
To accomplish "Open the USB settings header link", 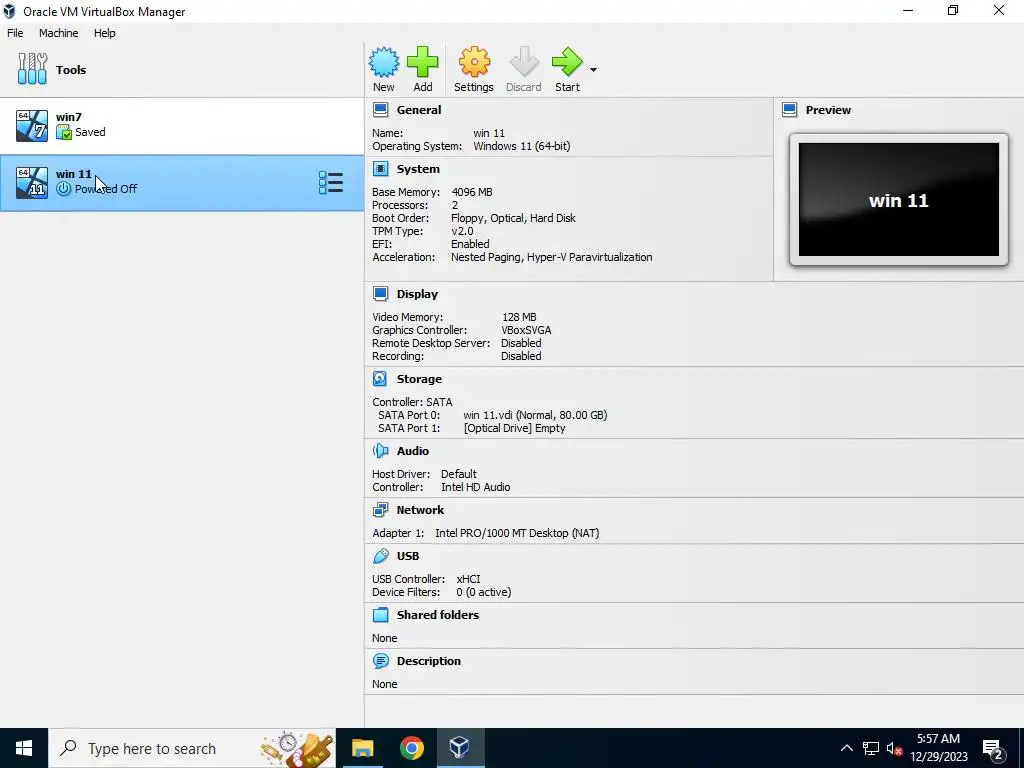I will click(408, 556).
